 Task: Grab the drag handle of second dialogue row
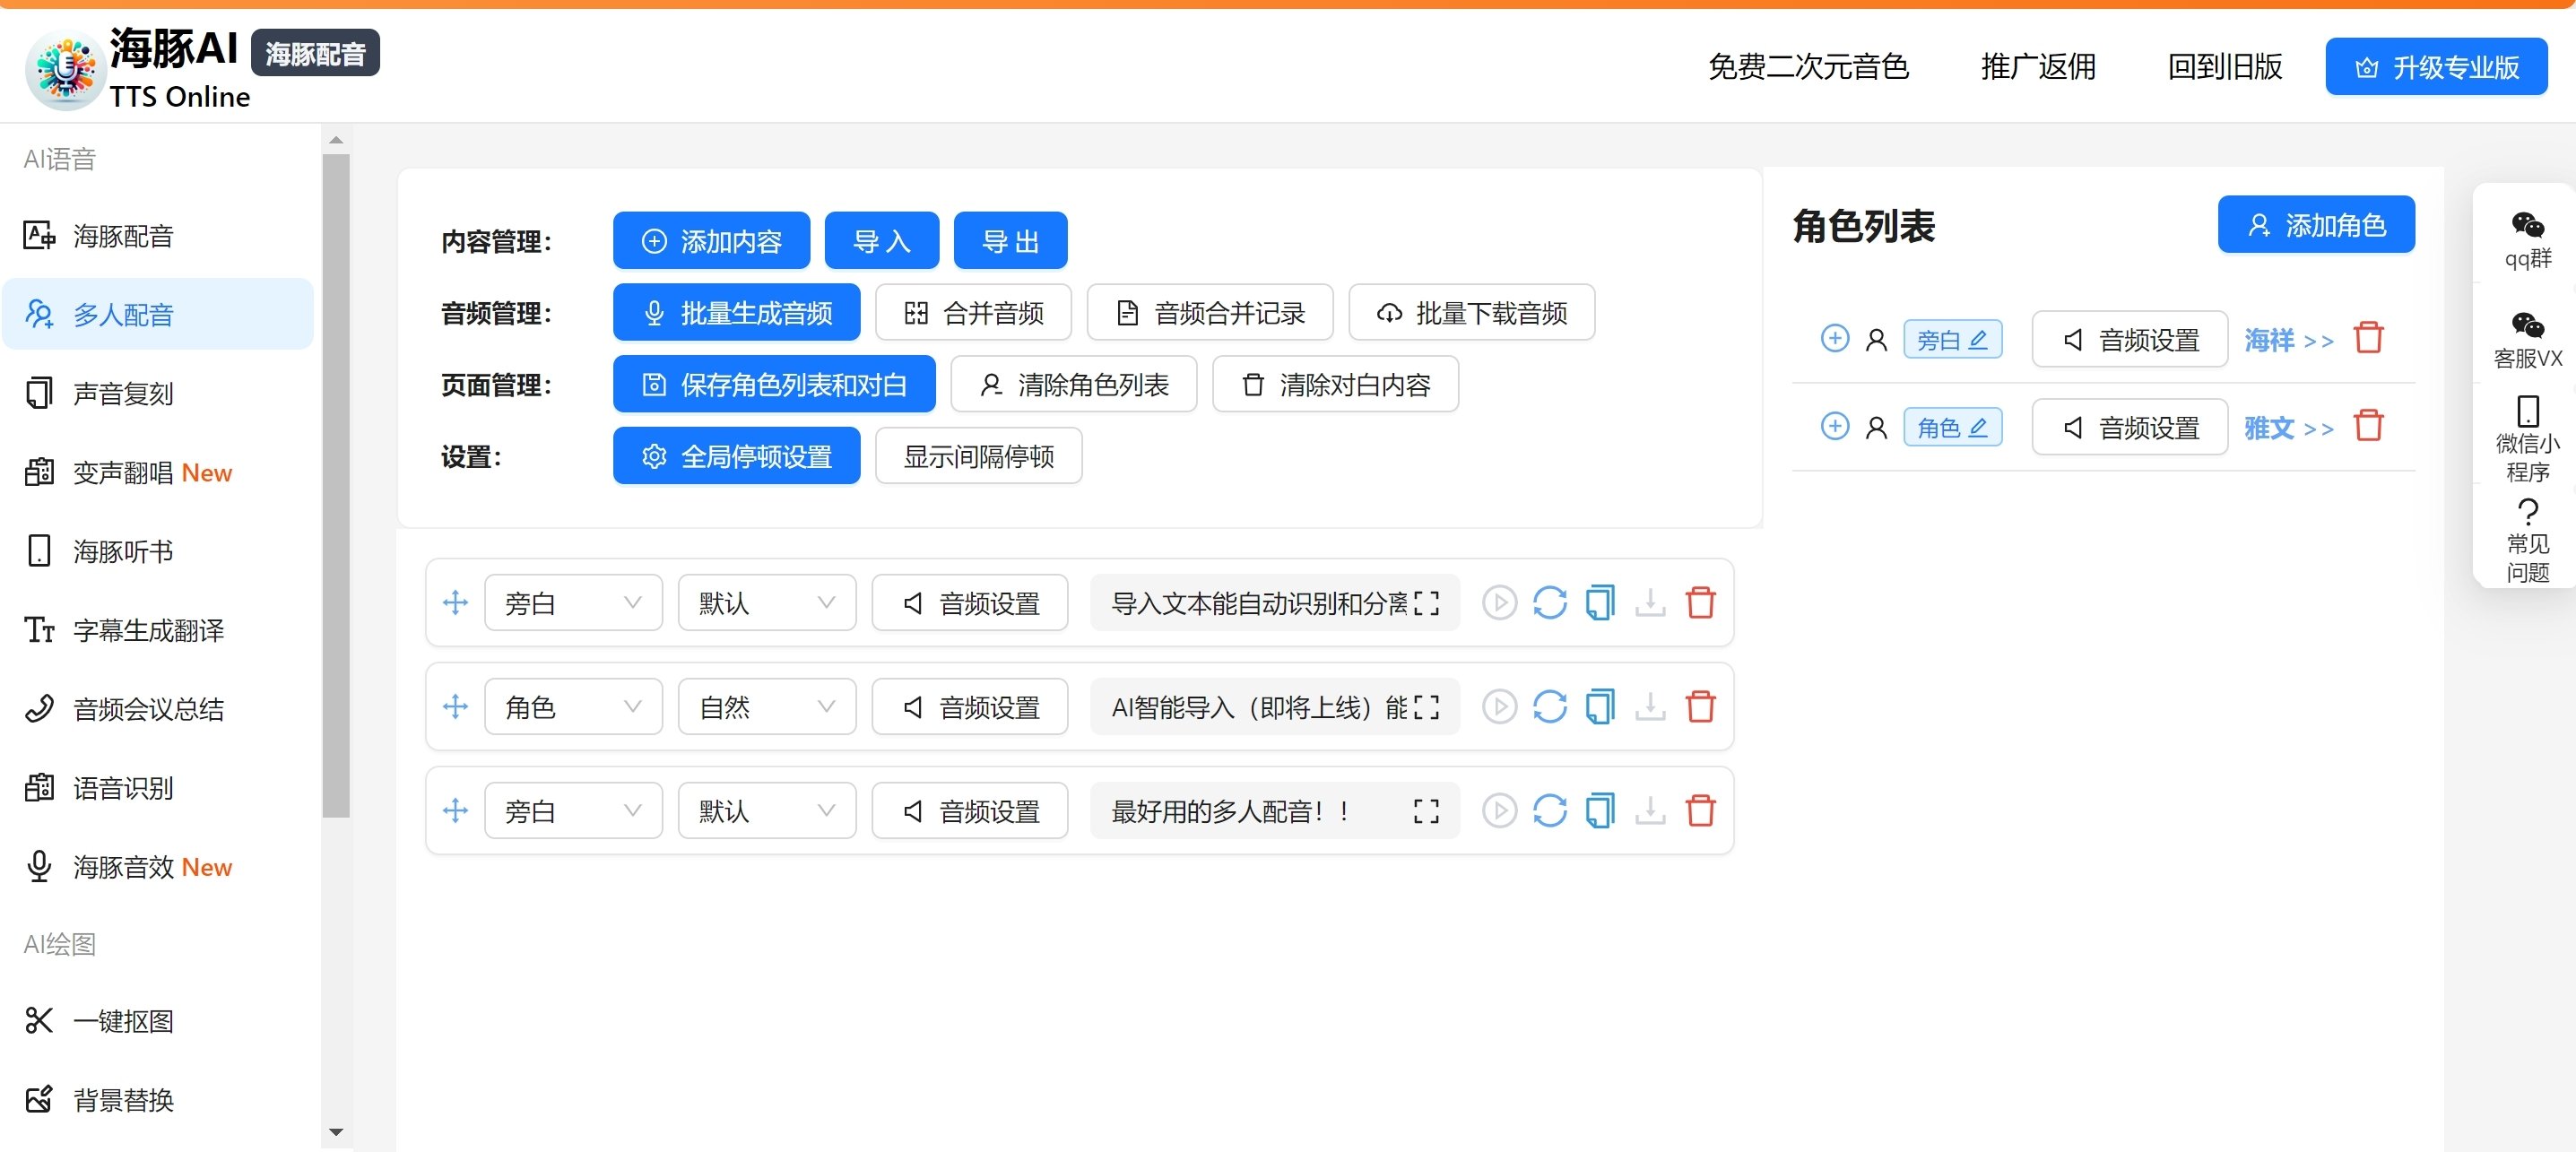point(455,707)
